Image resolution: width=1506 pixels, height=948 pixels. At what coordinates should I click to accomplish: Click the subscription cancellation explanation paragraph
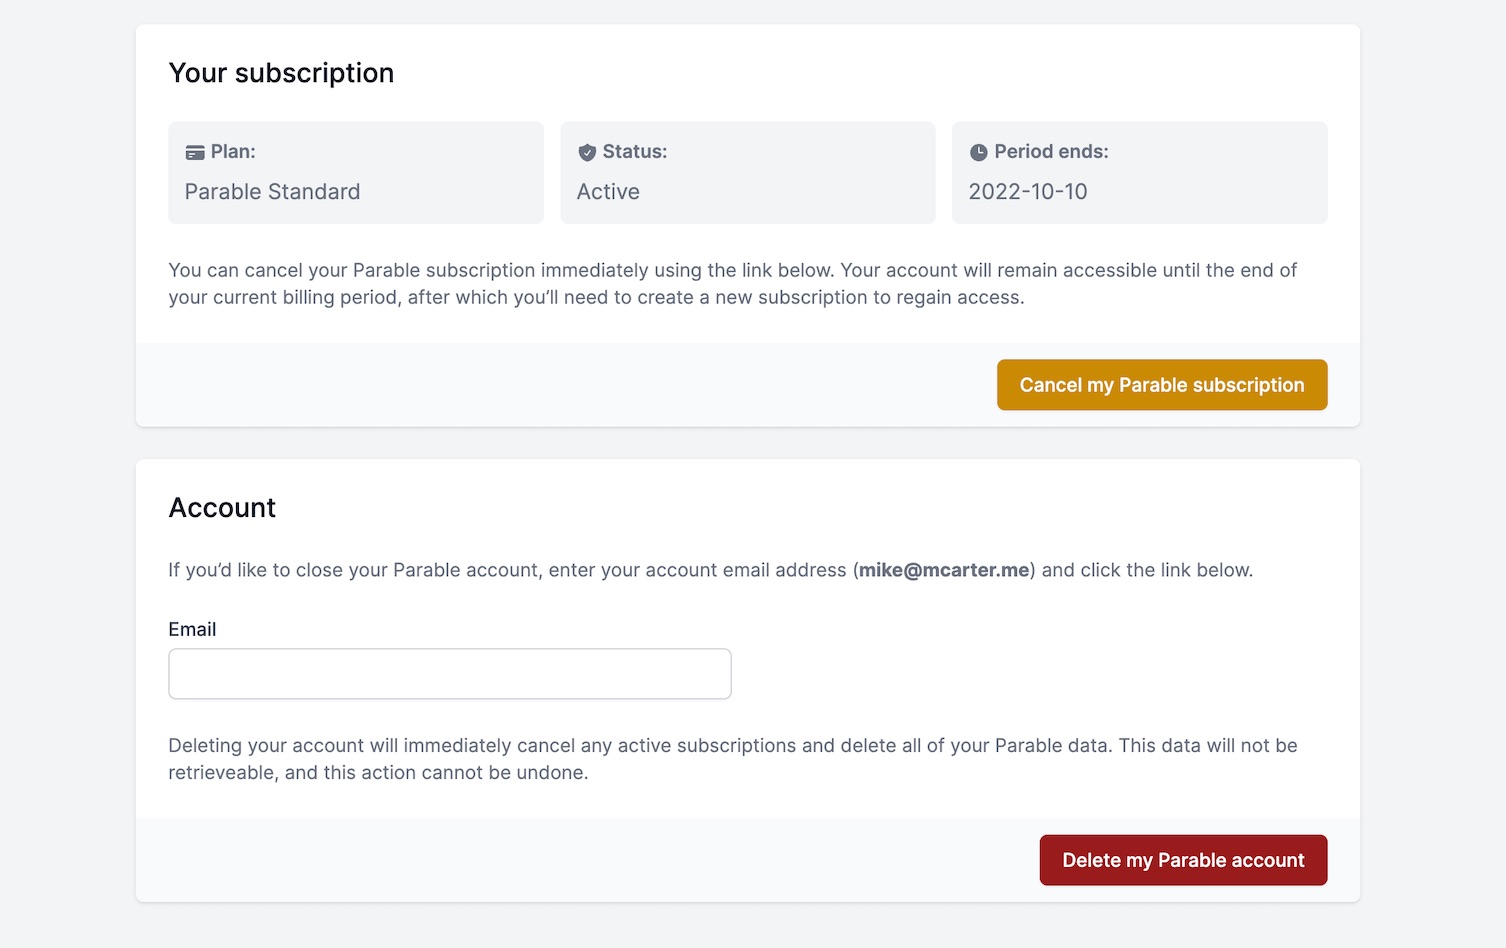click(x=733, y=284)
